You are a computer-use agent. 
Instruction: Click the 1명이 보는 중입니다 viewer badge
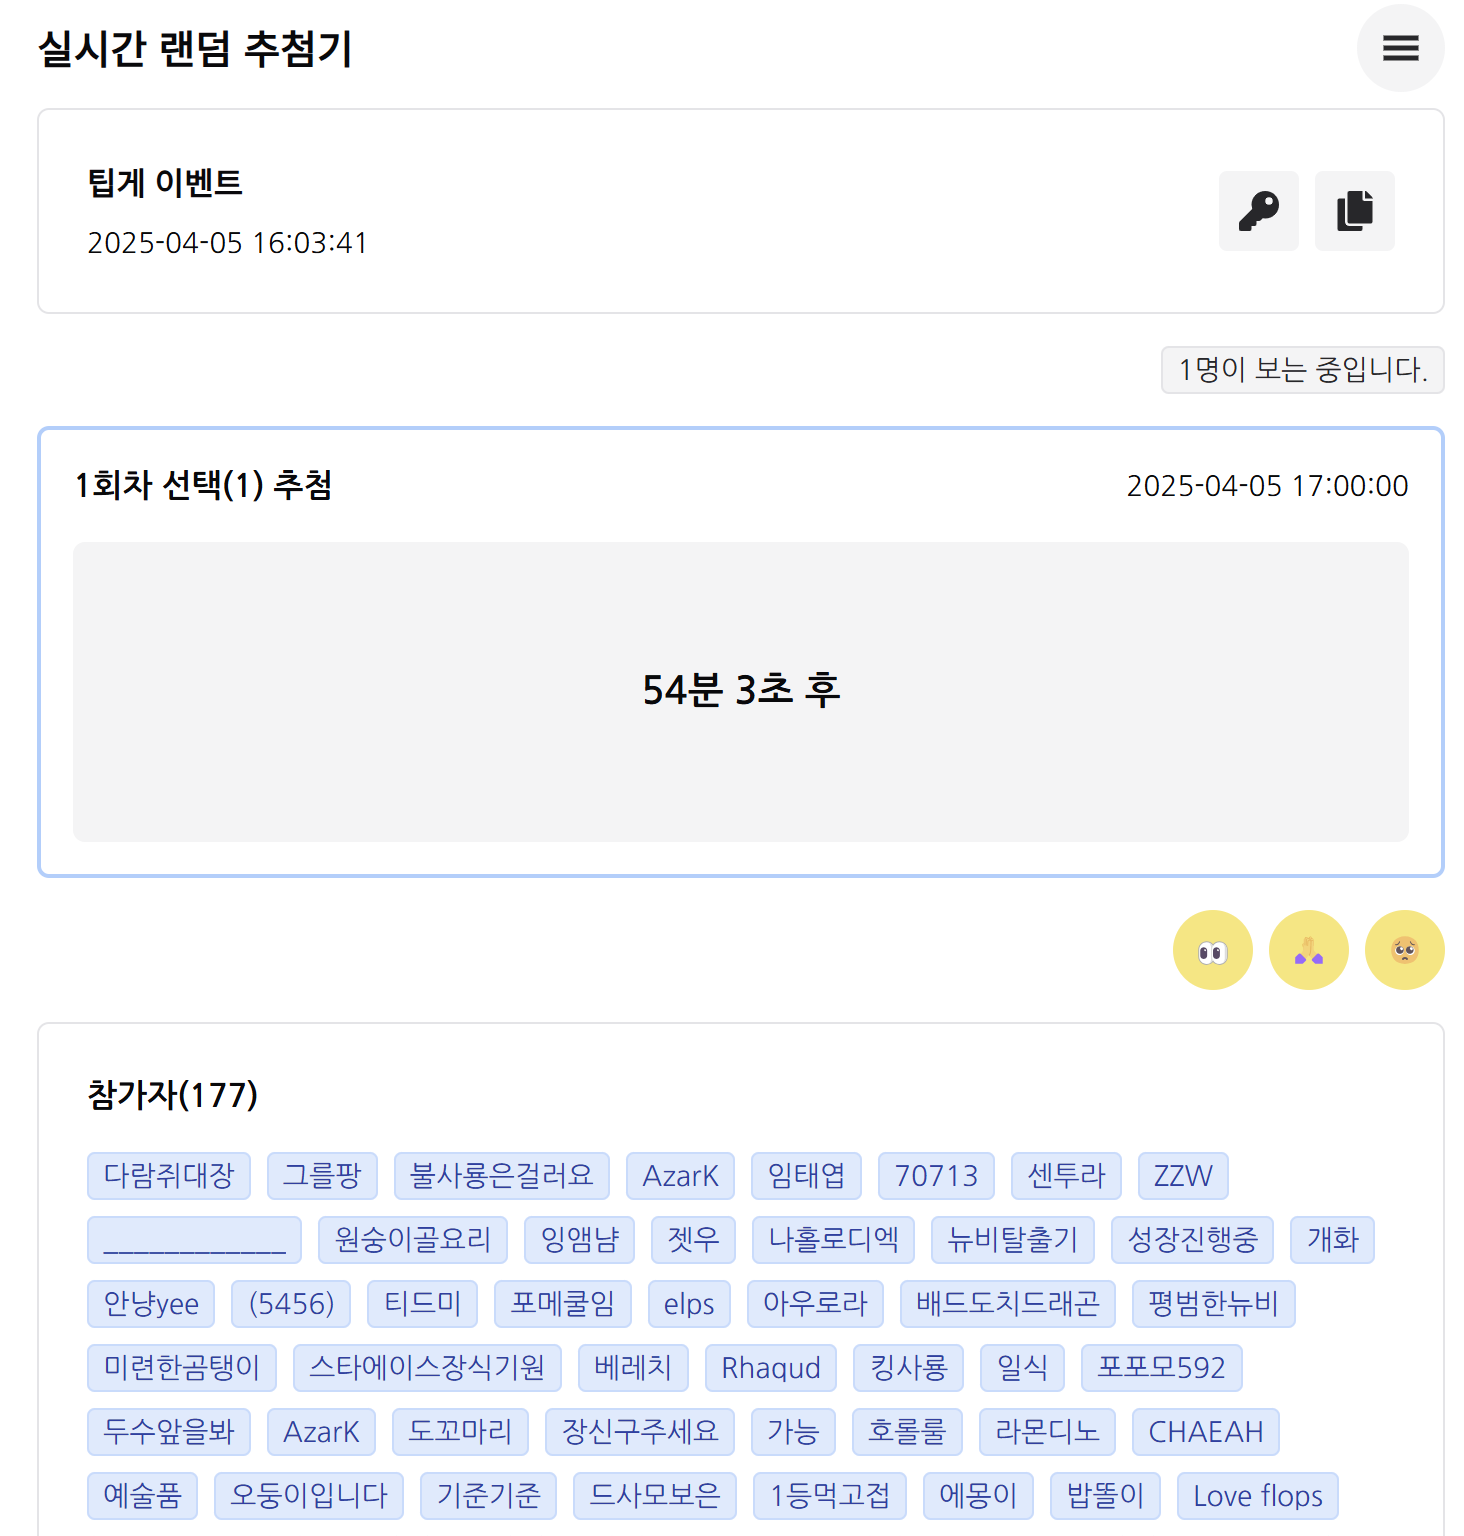(x=1302, y=370)
